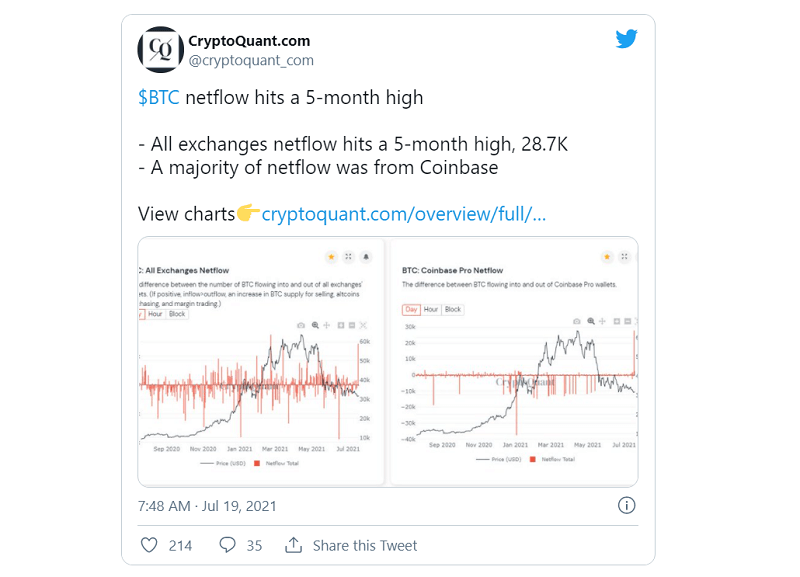Open the 7:48 AM Jul 19 timestamp

[x=207, y=506]
